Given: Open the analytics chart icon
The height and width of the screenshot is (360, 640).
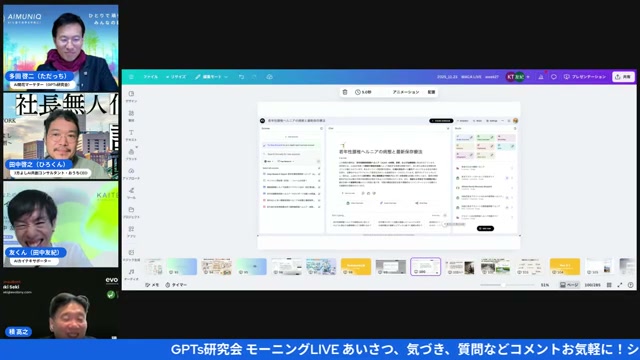Looking at the screenshot, I should pos(541,77).
